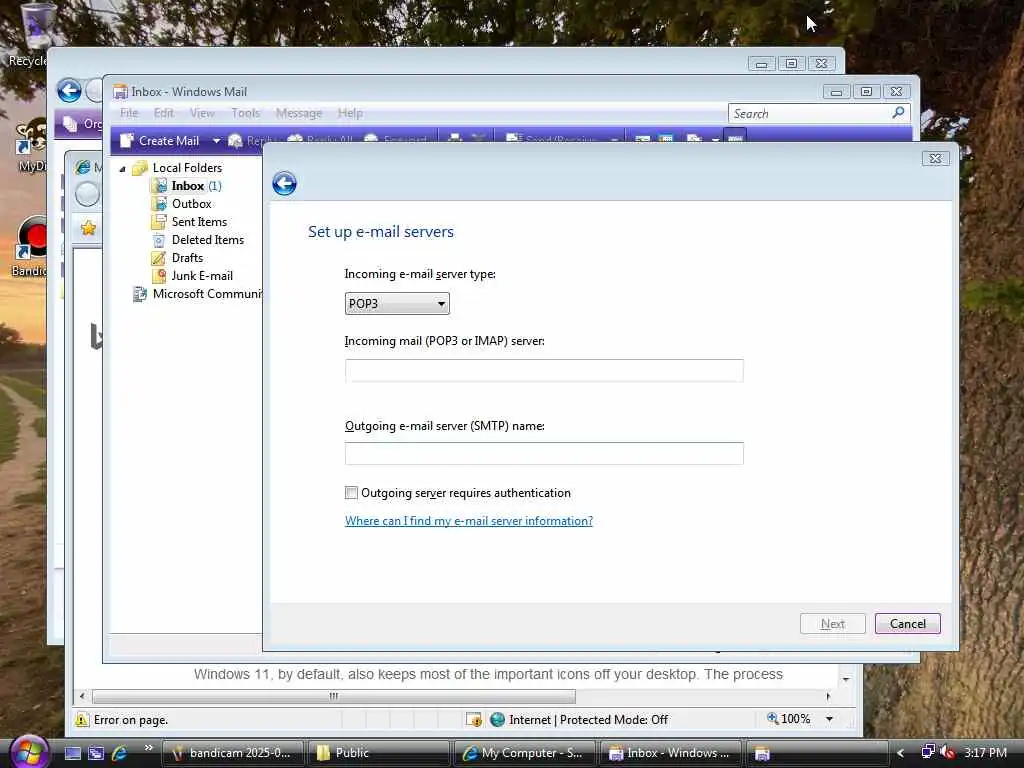The image size is (1024, 768).
Task: Select the Sent Items folder
Action: click(x=199, y=222)
